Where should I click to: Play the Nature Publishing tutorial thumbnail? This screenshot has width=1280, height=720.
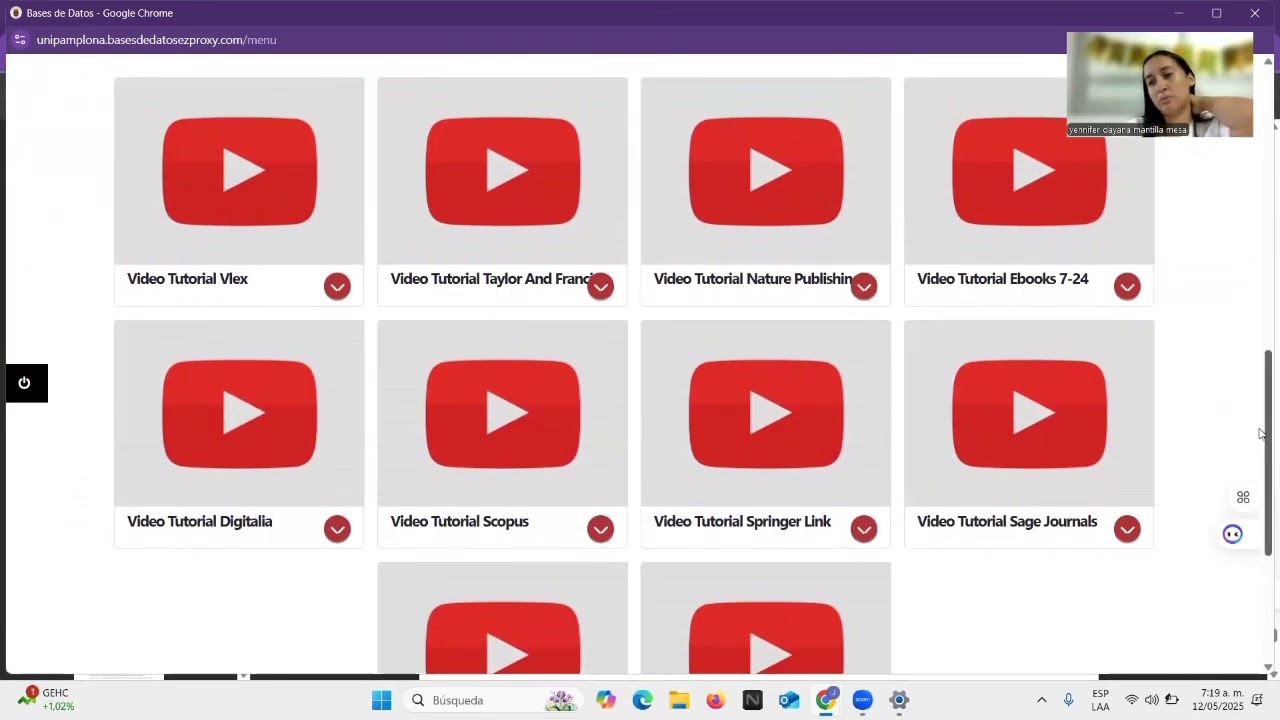pos(766,171)
